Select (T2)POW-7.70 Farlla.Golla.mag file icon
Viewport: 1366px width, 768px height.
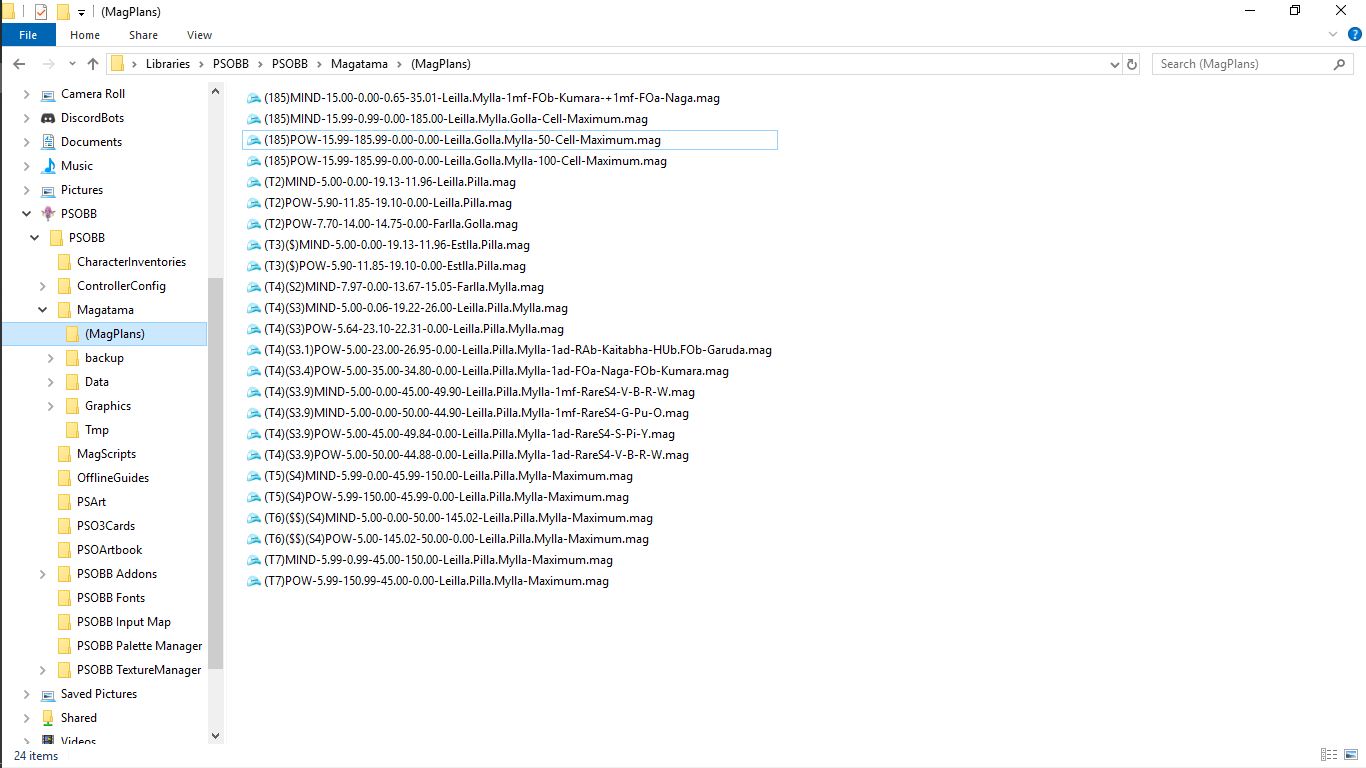tap(253, 224)
